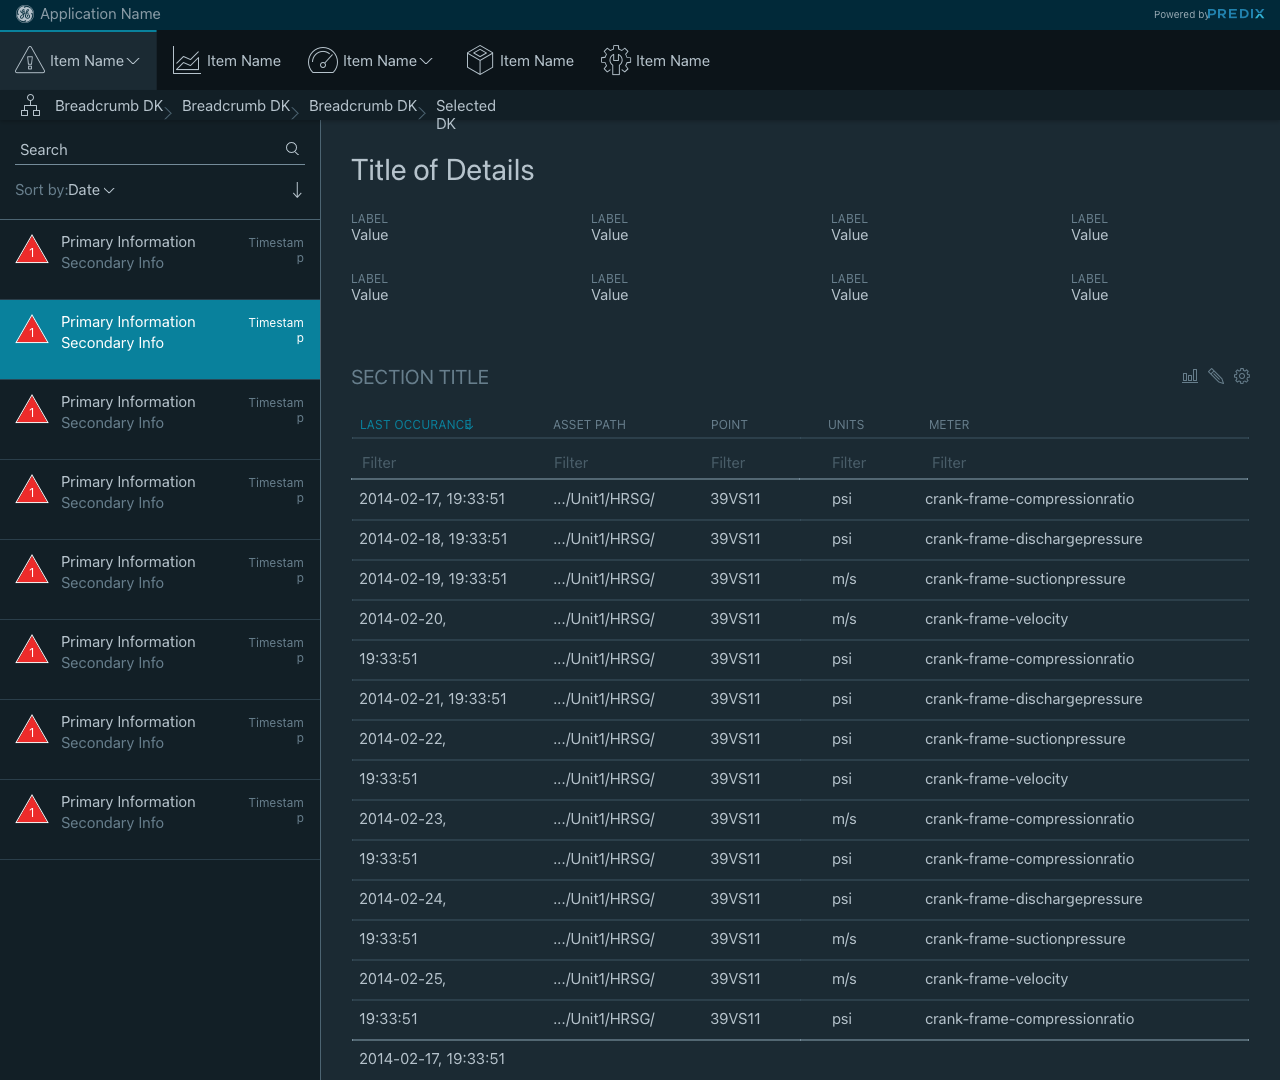Open table settings via the gear icon
1280x1080 pixels.
click(1242, 377)
